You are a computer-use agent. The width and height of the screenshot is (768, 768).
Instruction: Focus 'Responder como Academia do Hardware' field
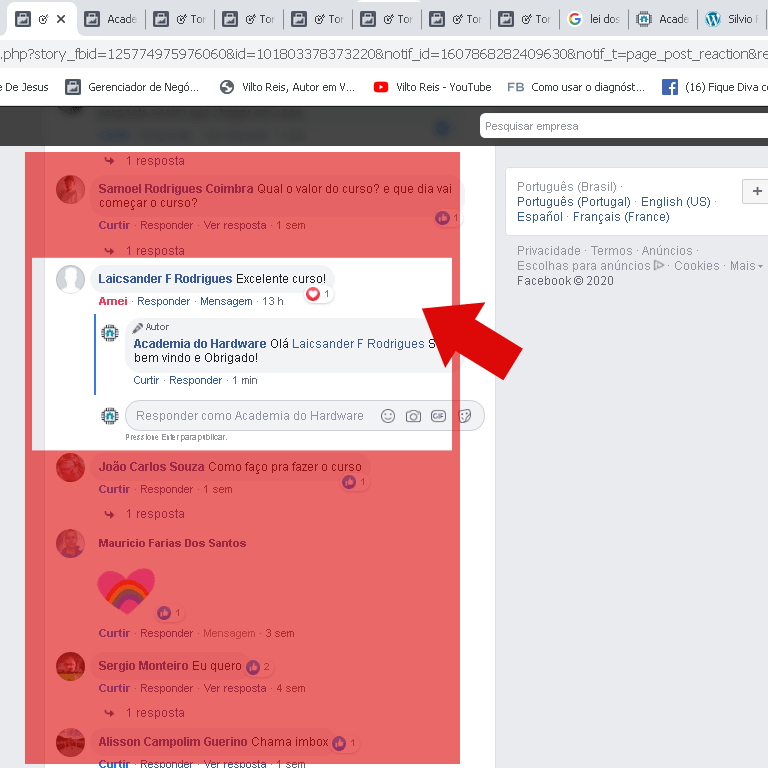[250, 416]
